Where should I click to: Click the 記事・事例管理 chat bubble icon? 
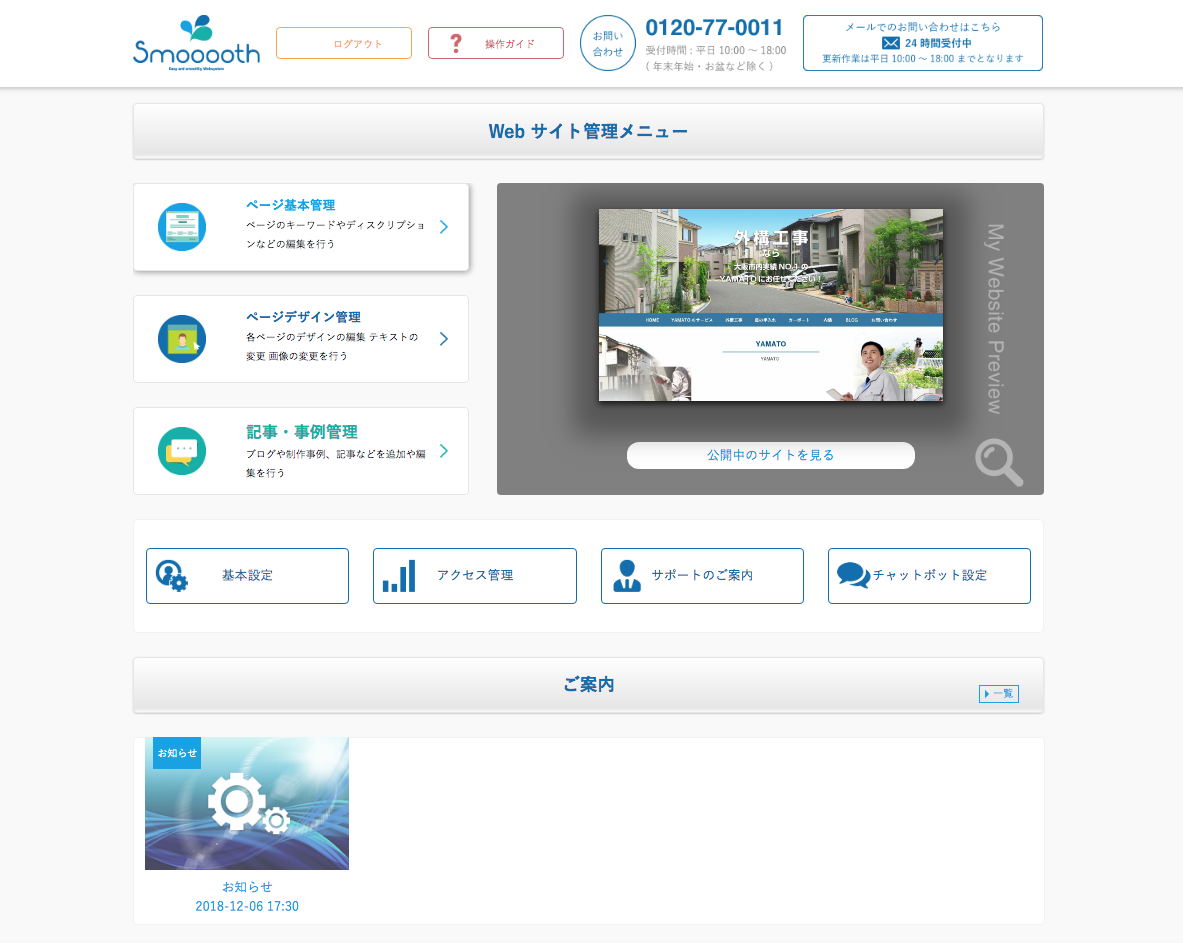tap(182, 451)
